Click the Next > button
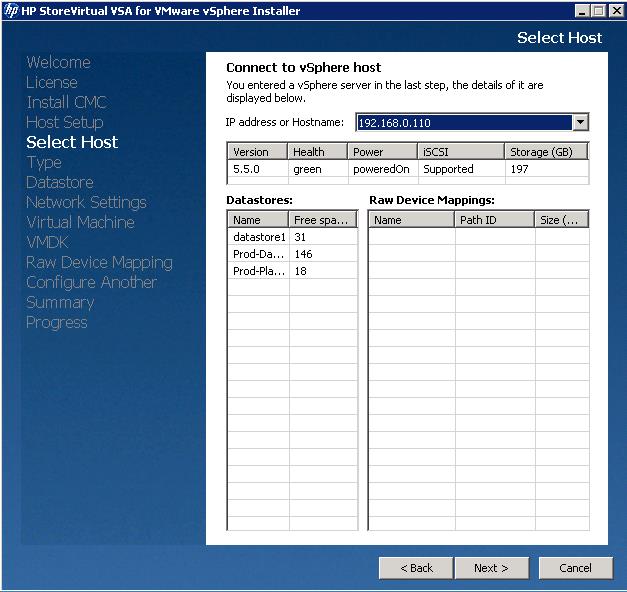 click(491, 568)
